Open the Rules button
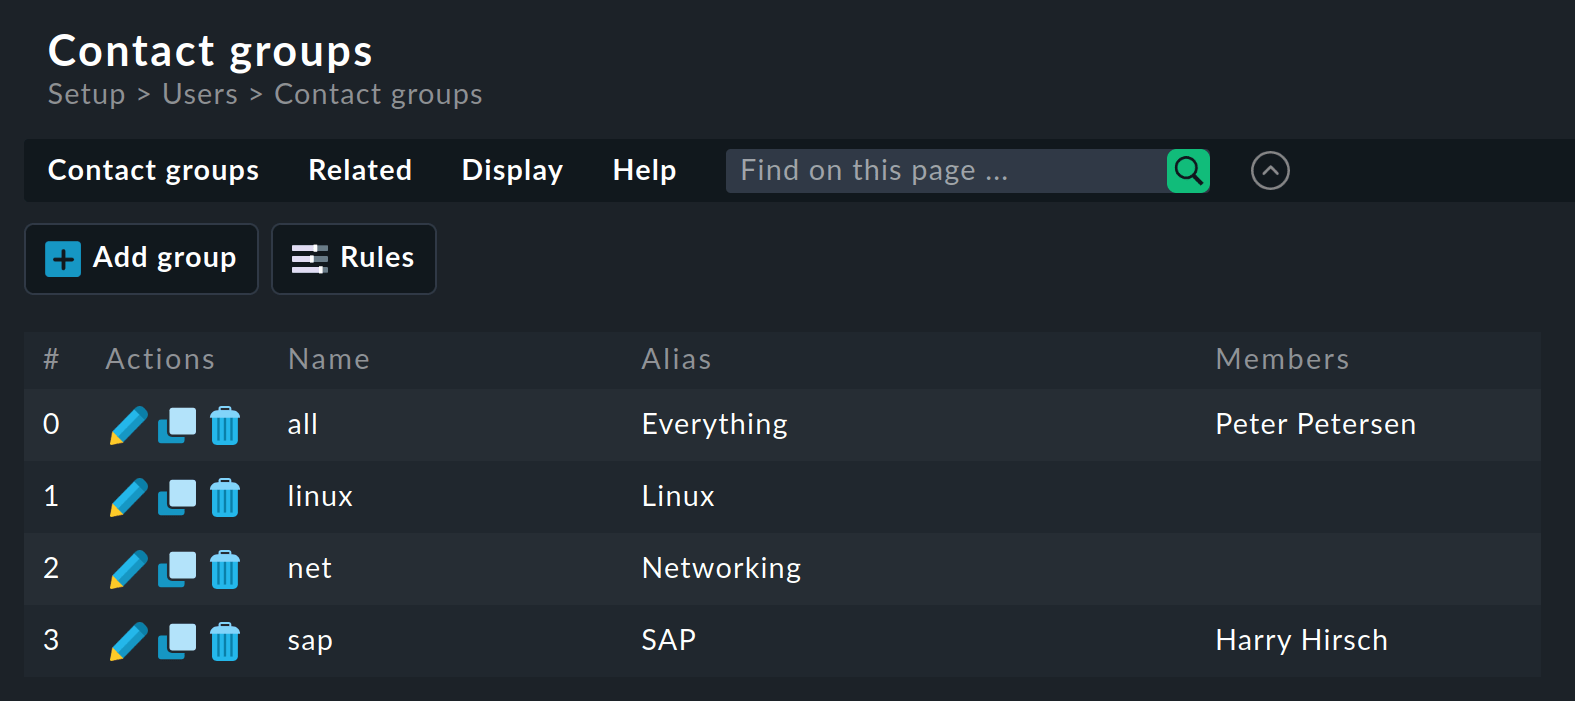The image size is (1575, 701). pyautogui.click(x=354, y=259)
